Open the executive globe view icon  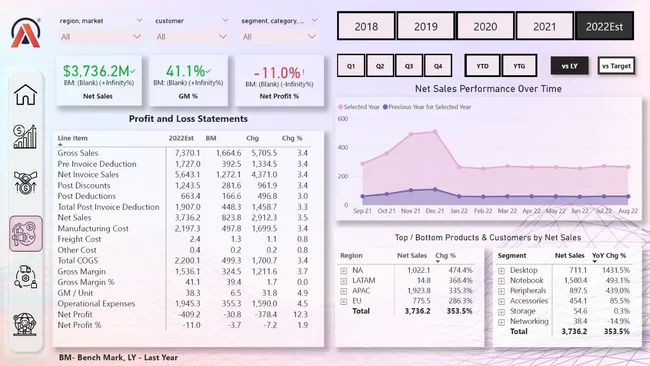pyautogui.click(x=25, y=324)
